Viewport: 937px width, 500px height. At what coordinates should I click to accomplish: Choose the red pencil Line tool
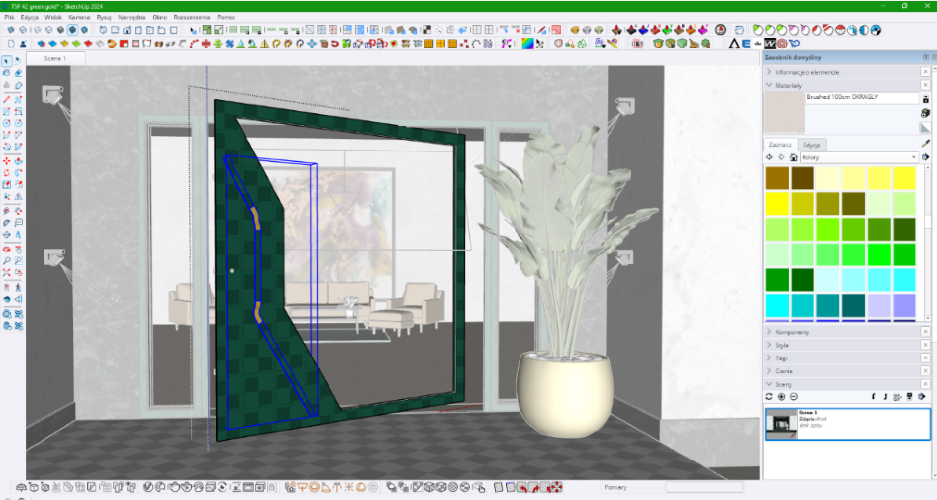7,99
